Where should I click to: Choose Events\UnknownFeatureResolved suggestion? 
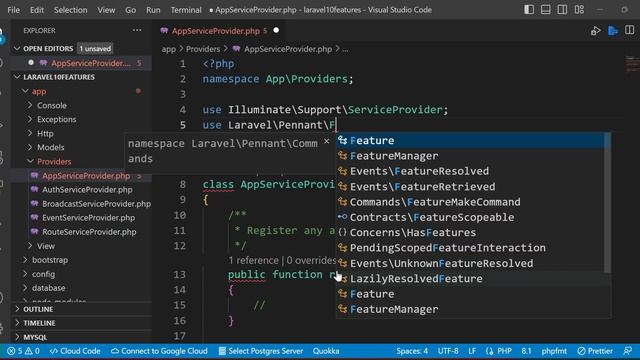coord(471,263)
